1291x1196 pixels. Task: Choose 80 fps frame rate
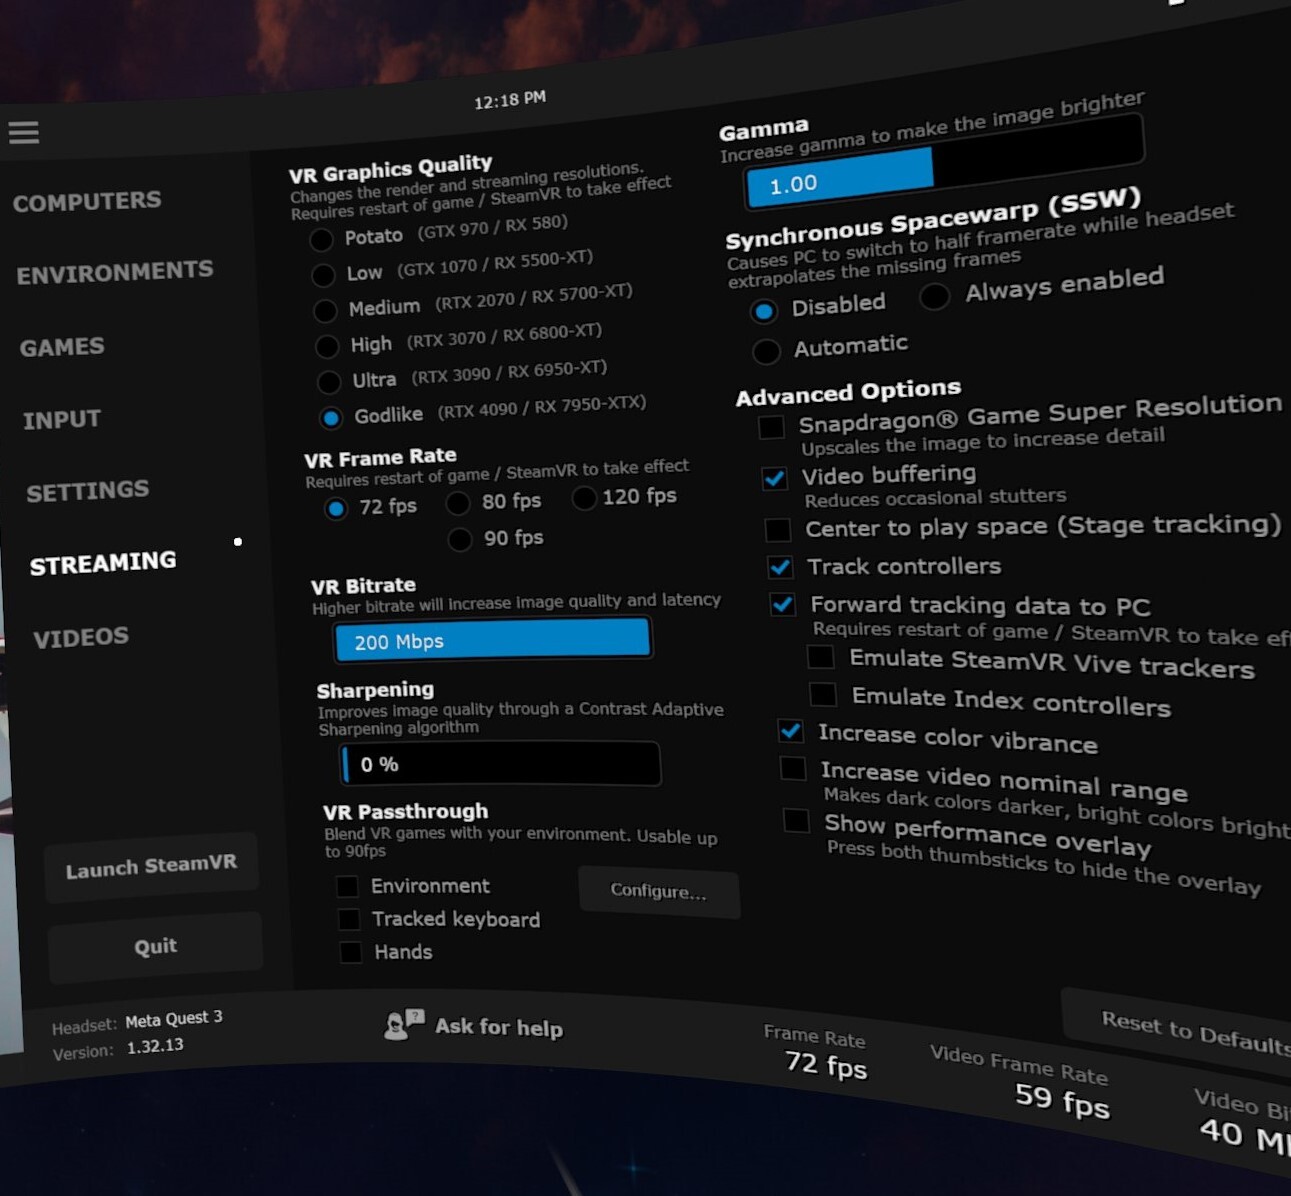[458, 503]
